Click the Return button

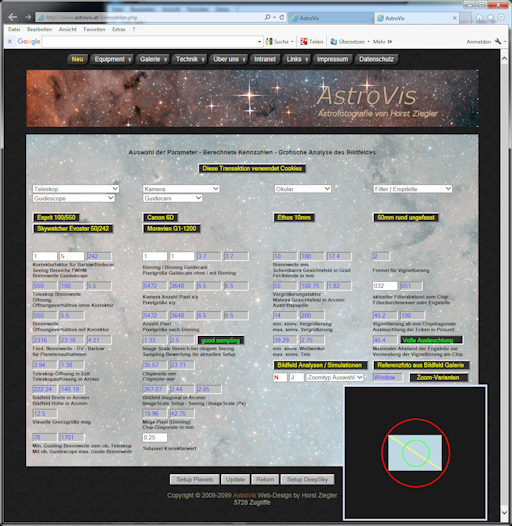tap(265, 479)
